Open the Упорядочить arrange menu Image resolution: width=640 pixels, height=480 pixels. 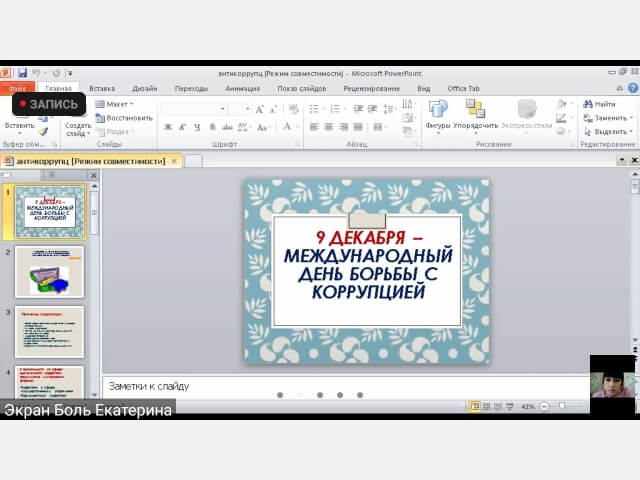pos(476,116)
